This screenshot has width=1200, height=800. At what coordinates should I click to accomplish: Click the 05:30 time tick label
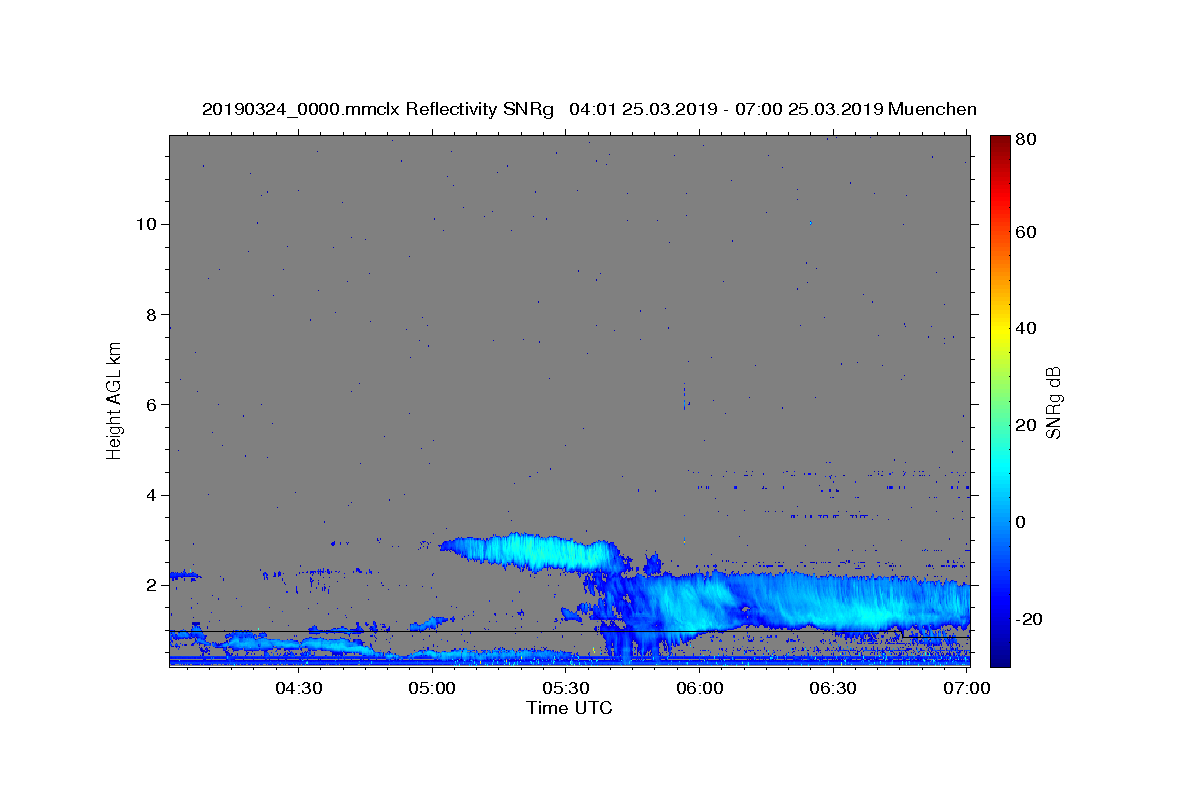click(x=566, y=688)
